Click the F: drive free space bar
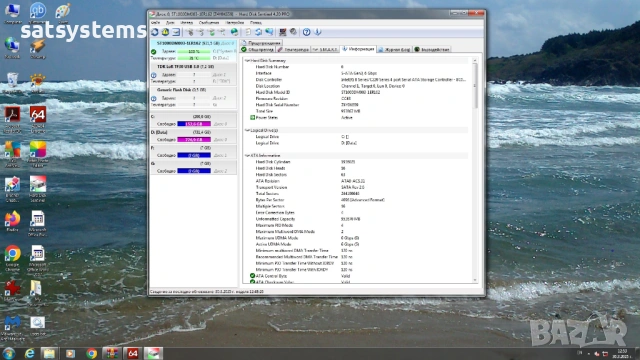 (194, 155)
